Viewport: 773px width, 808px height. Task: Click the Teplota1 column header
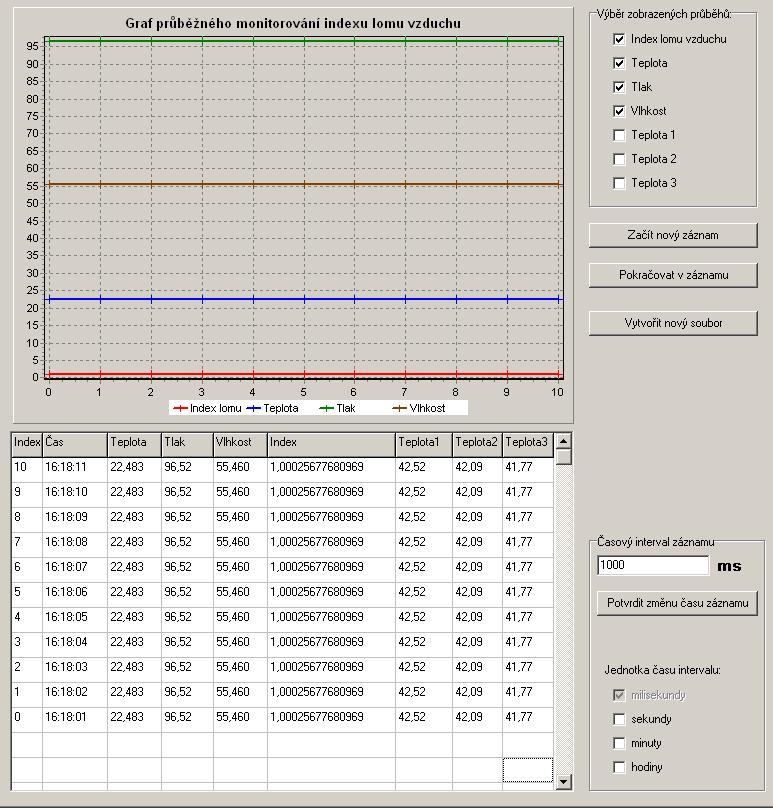424,444
